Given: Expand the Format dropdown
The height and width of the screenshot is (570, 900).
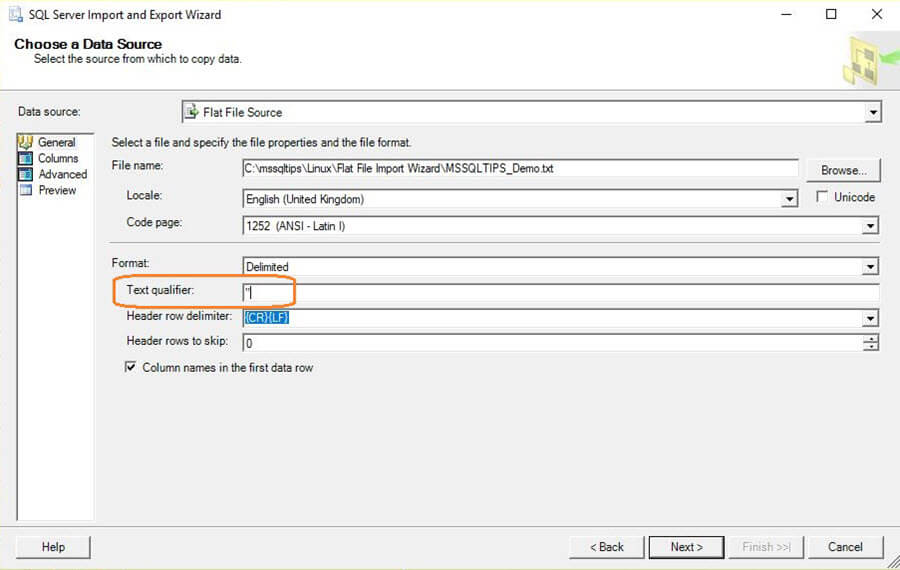Looking at the screenshot, I should coord(871,267).
